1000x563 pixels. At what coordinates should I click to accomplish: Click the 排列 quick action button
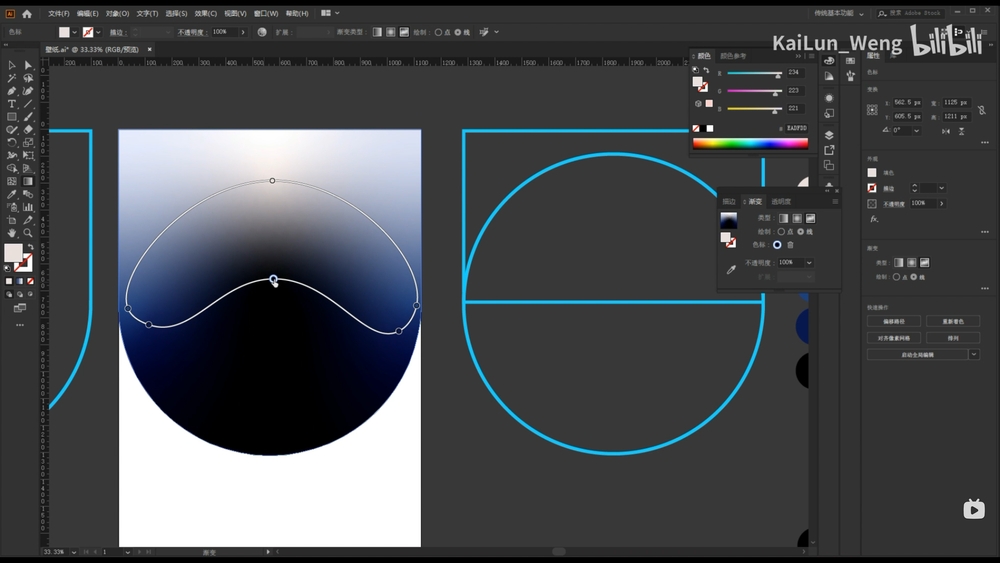[x=953, y=338]
